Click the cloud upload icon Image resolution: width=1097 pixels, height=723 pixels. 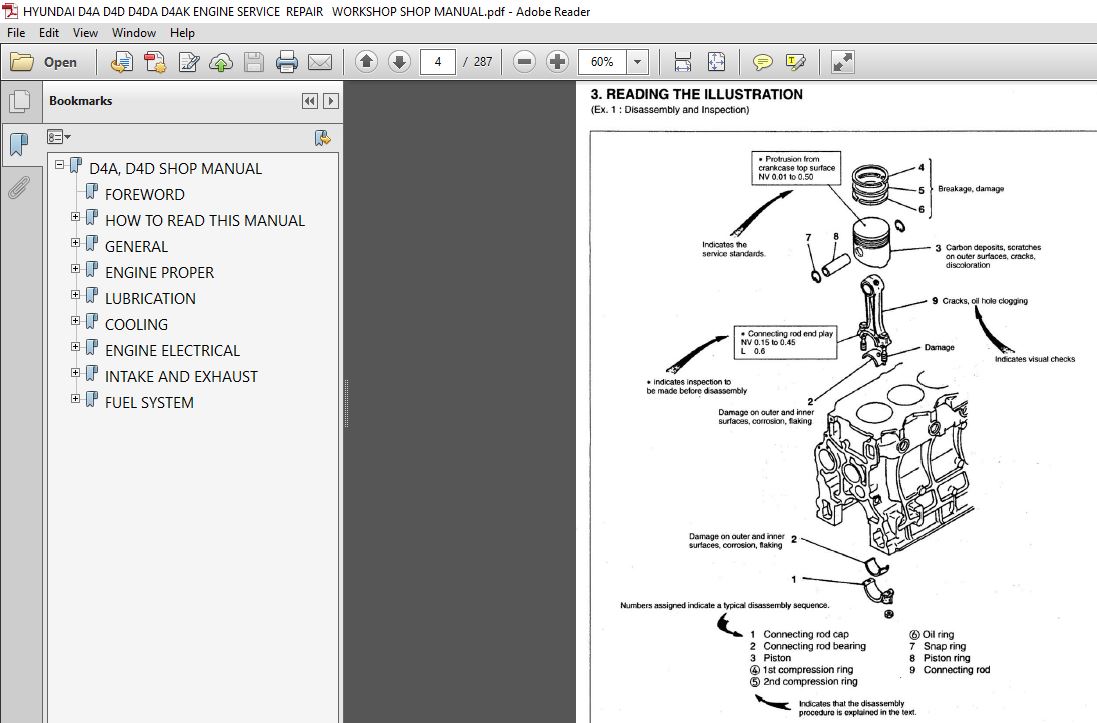pyautogui.click(x=221, y=62)
